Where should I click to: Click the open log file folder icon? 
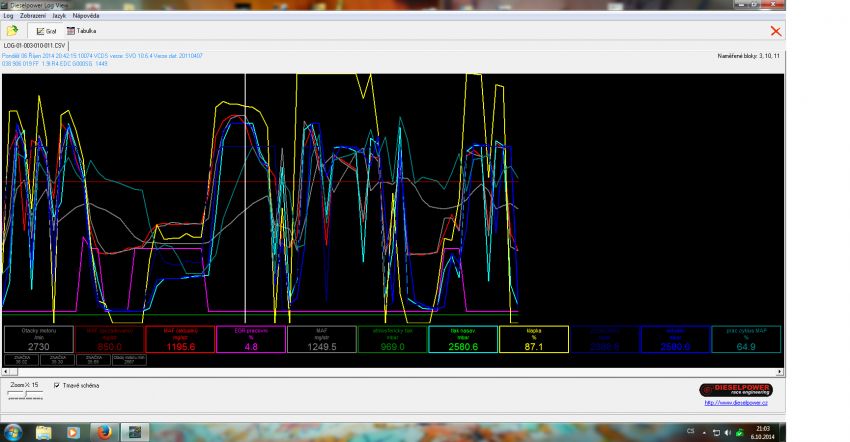(13, 31)
